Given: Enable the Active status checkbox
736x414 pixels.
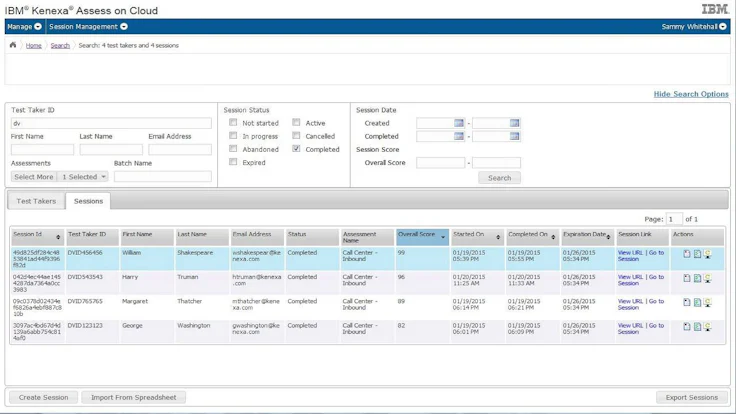Looking at the screenshot, I should [x=296, y=123].
